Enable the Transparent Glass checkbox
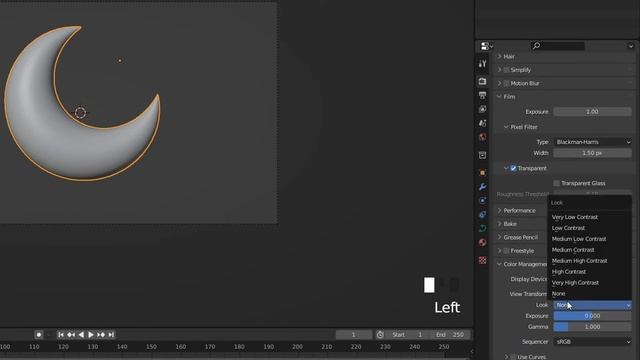 click(x=556, y=183)
